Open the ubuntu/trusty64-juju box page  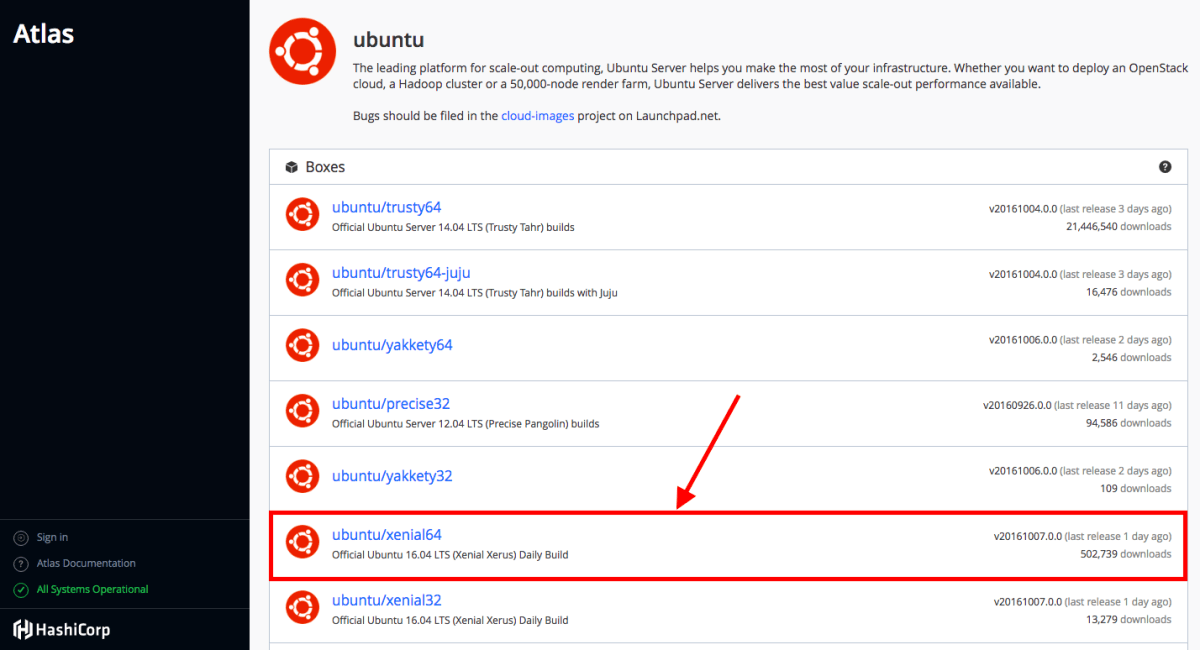(401, 273)
